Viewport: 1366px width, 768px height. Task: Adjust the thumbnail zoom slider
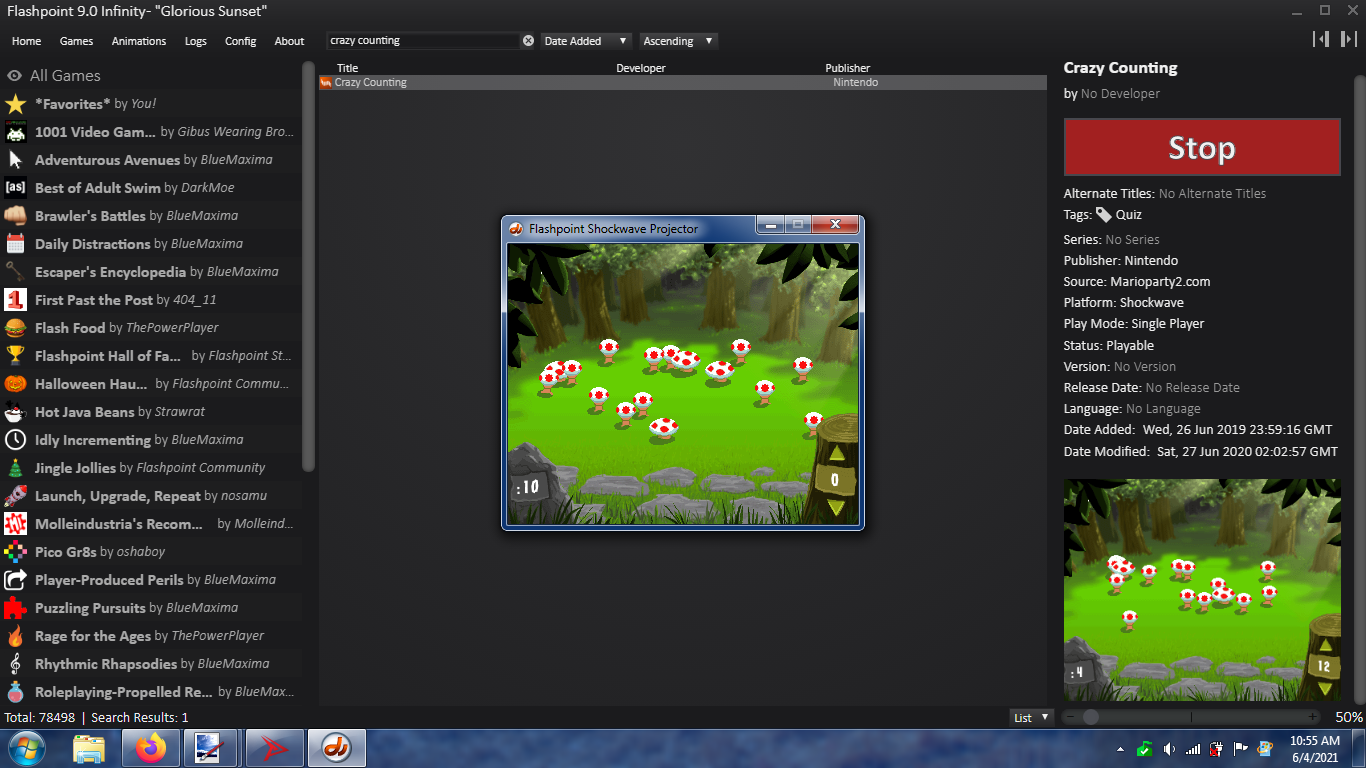pos(1091,717)
